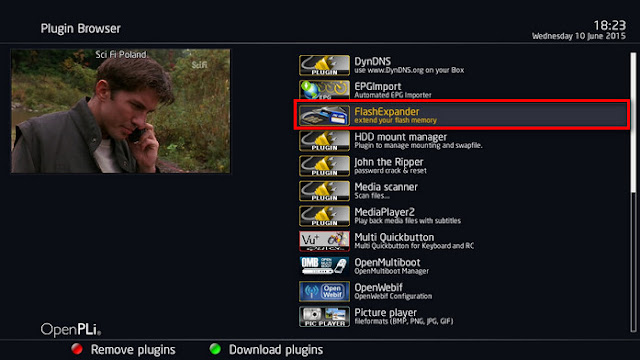Click the OpenPLi logo

pos(71,329)
